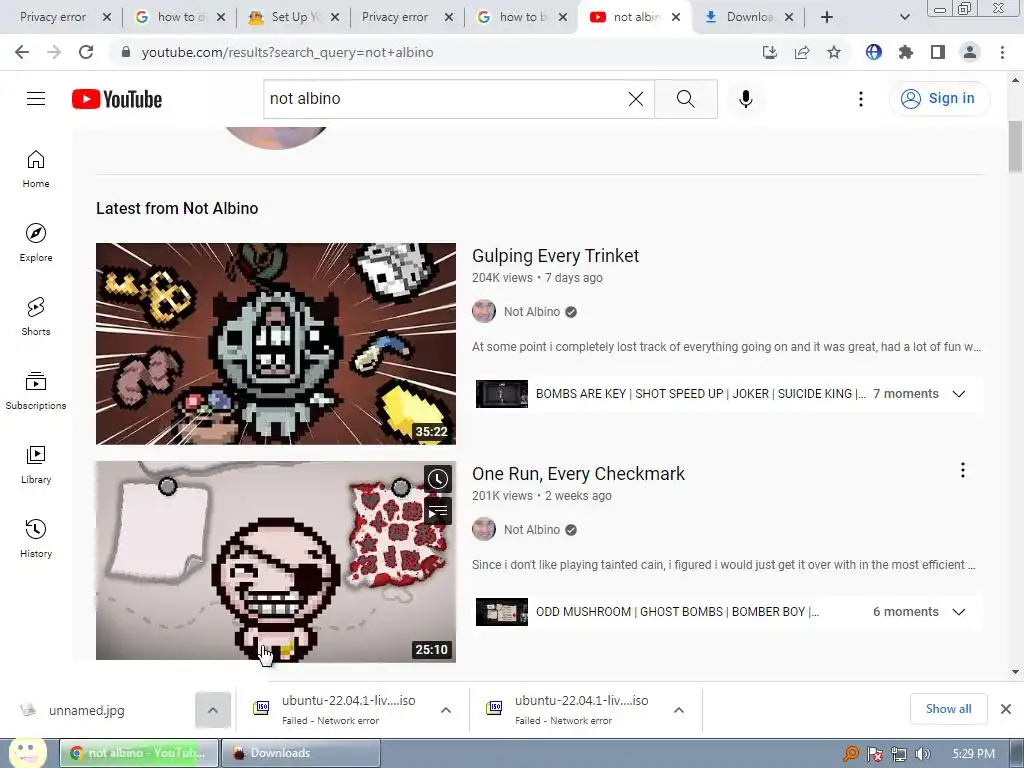Open the ODD MUSHROOM moments thumbnail
The image size is (1024, 768).
pos(502,612)
